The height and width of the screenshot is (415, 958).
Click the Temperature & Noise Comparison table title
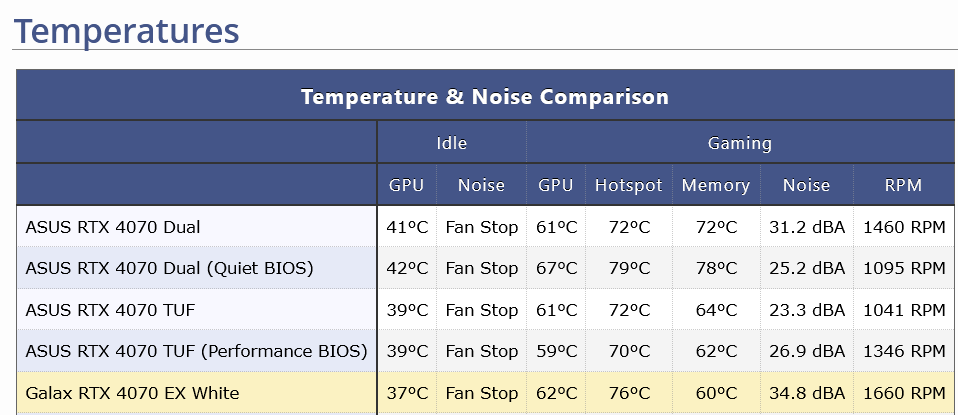pos(484,97)
